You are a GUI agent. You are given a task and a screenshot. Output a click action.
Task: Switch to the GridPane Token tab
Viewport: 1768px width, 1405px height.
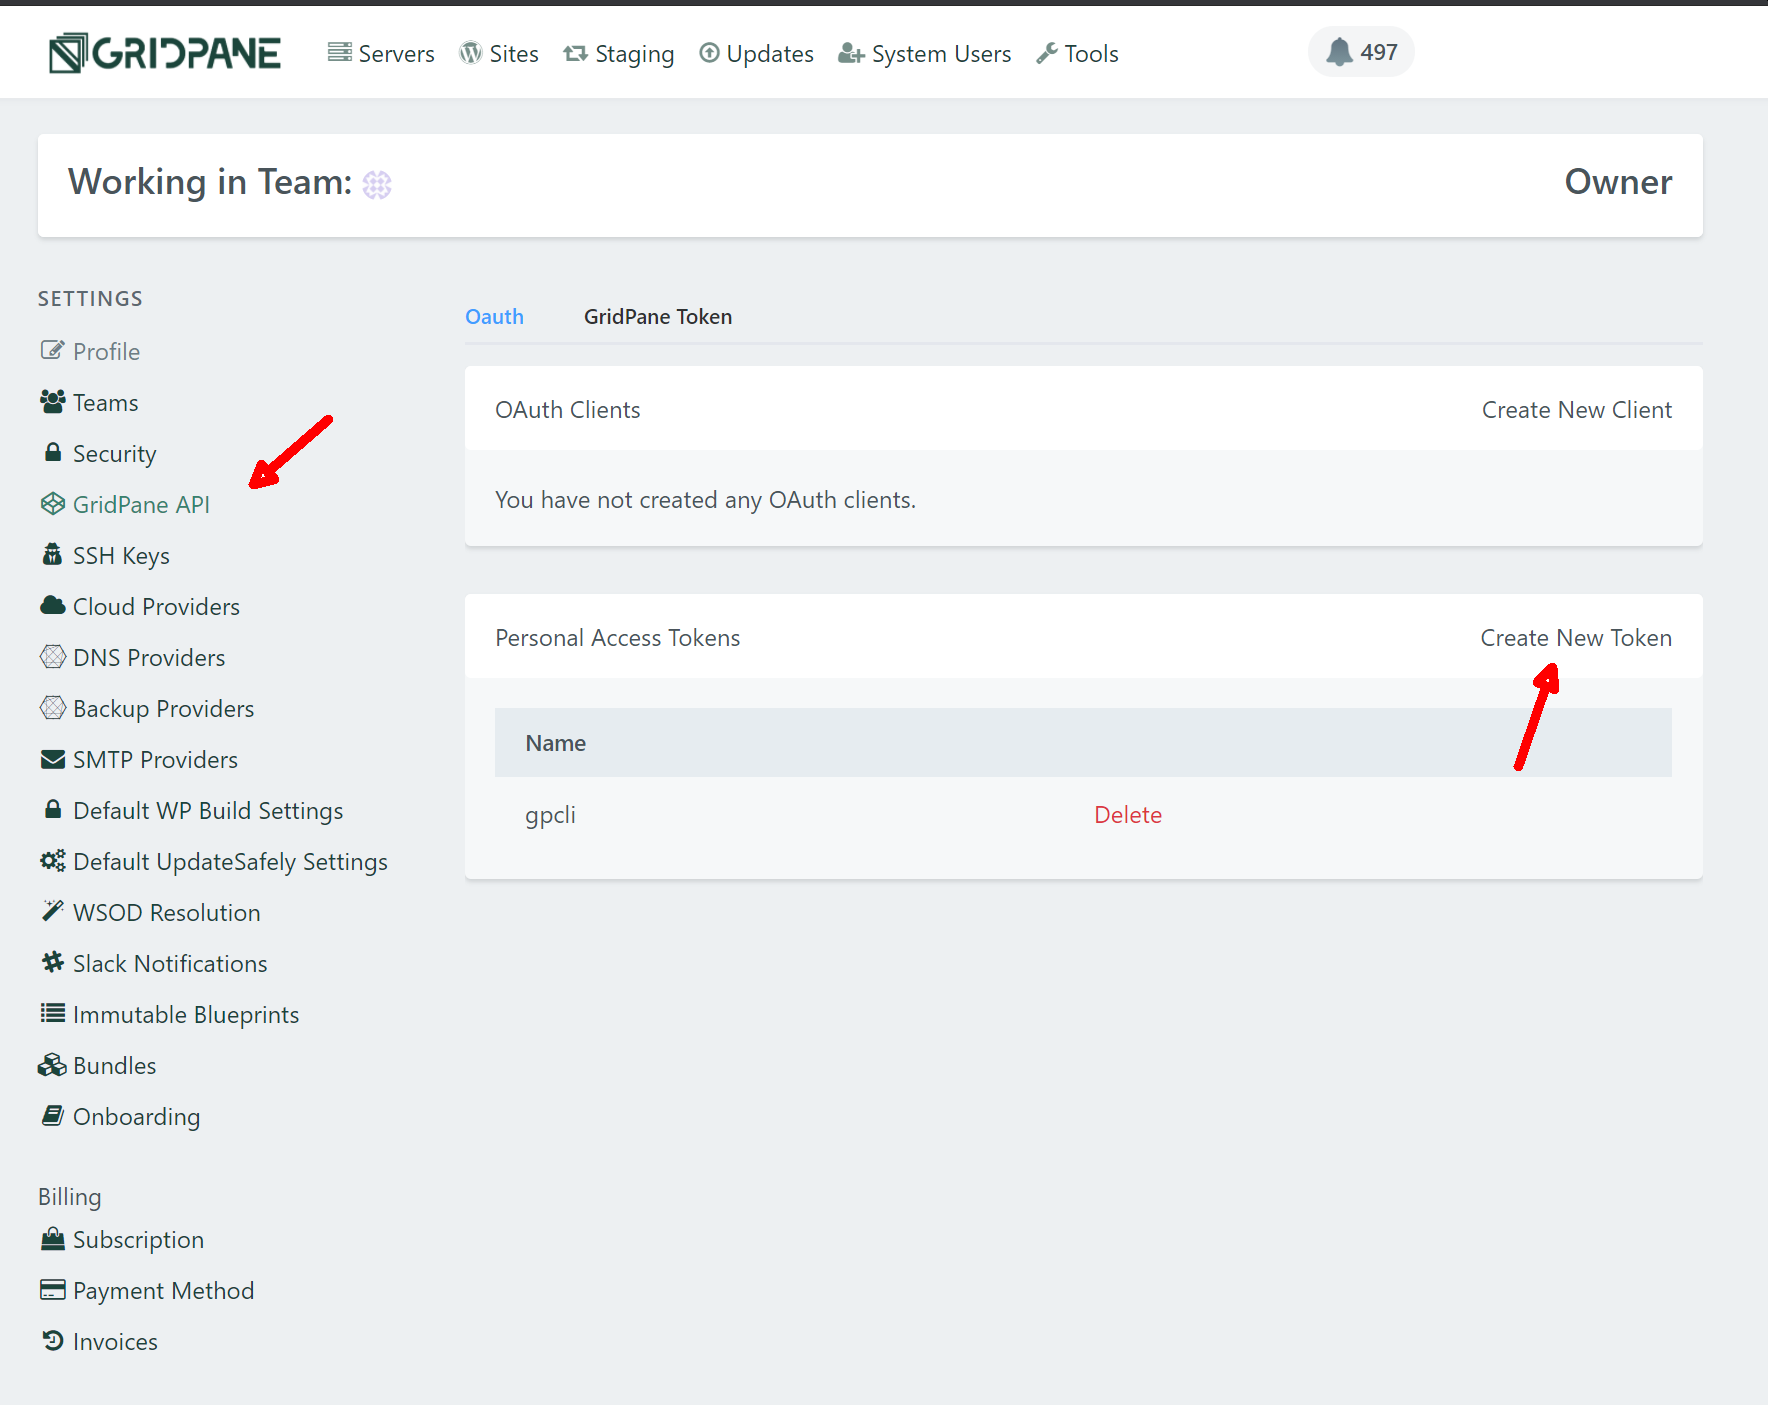(x=657, y=316)
